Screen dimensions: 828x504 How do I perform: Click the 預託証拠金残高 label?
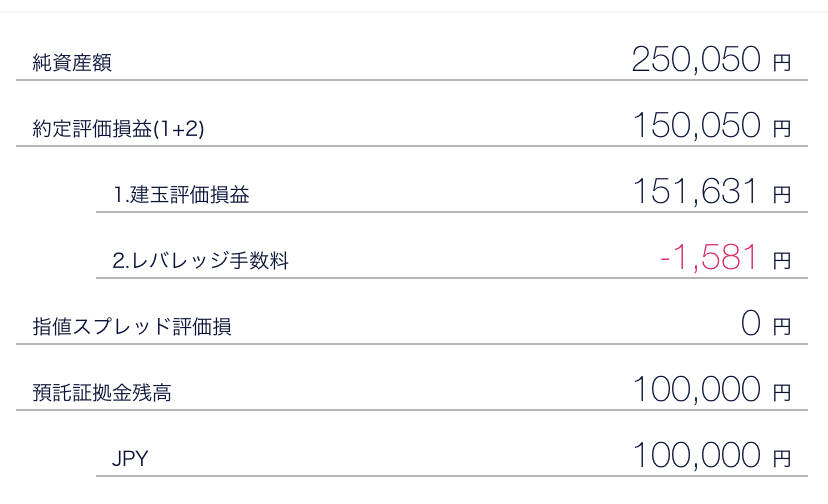click(102, 393)
